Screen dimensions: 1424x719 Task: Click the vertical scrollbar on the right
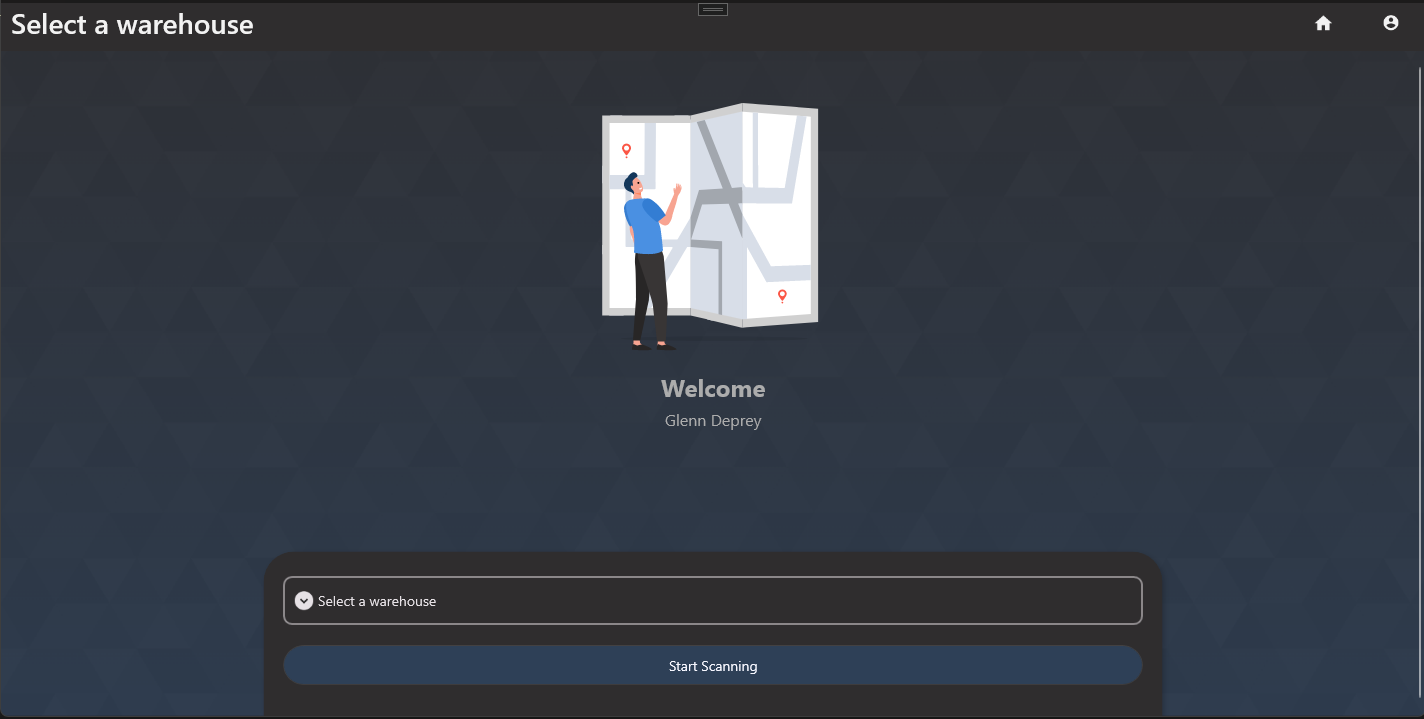click(1420, 380)
